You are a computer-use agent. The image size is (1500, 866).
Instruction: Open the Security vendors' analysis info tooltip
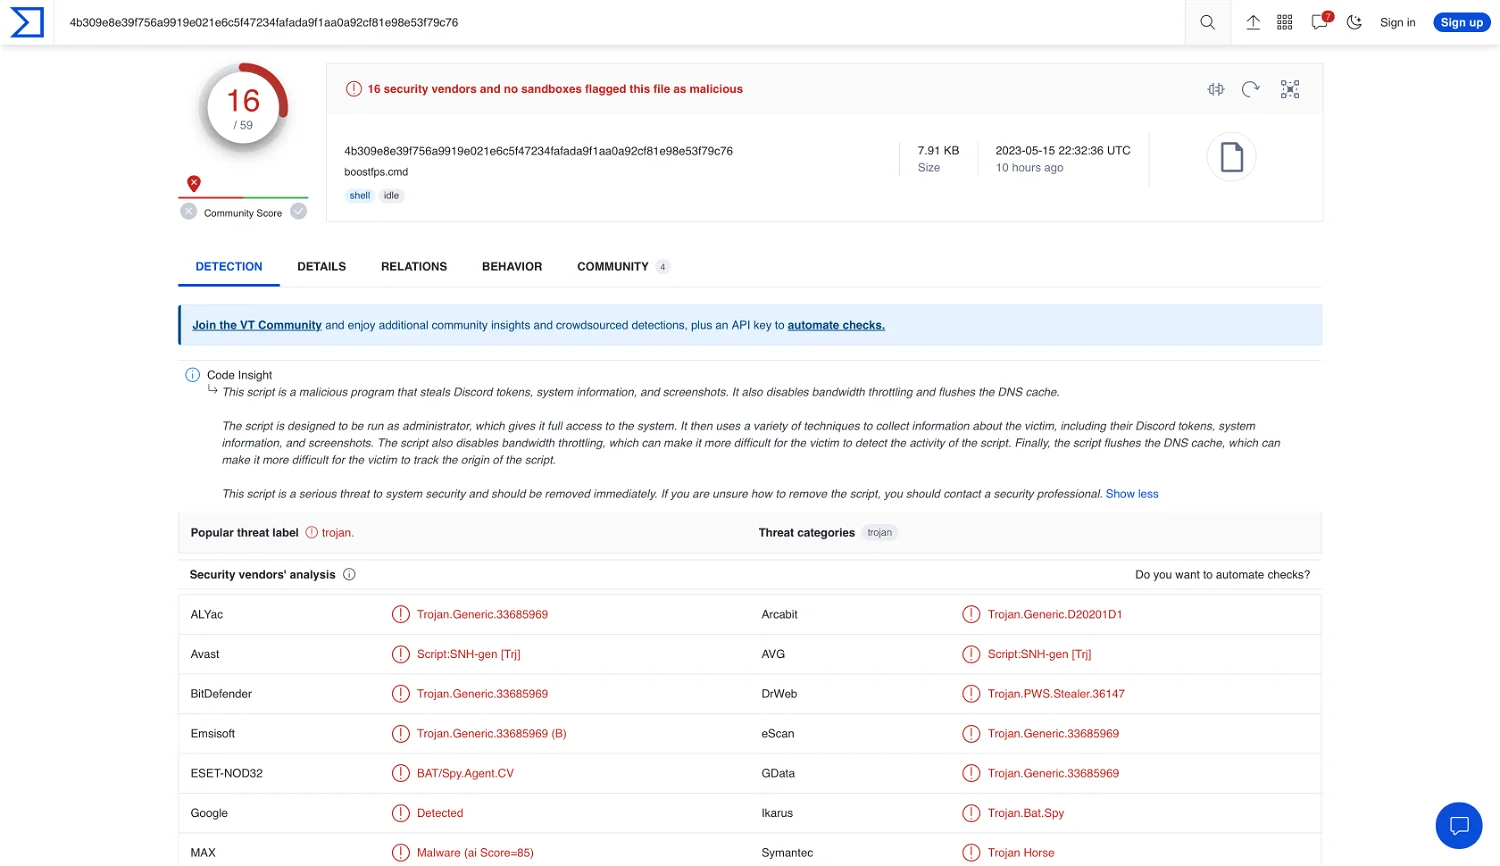pyautogui.click(x=349, y=574)
